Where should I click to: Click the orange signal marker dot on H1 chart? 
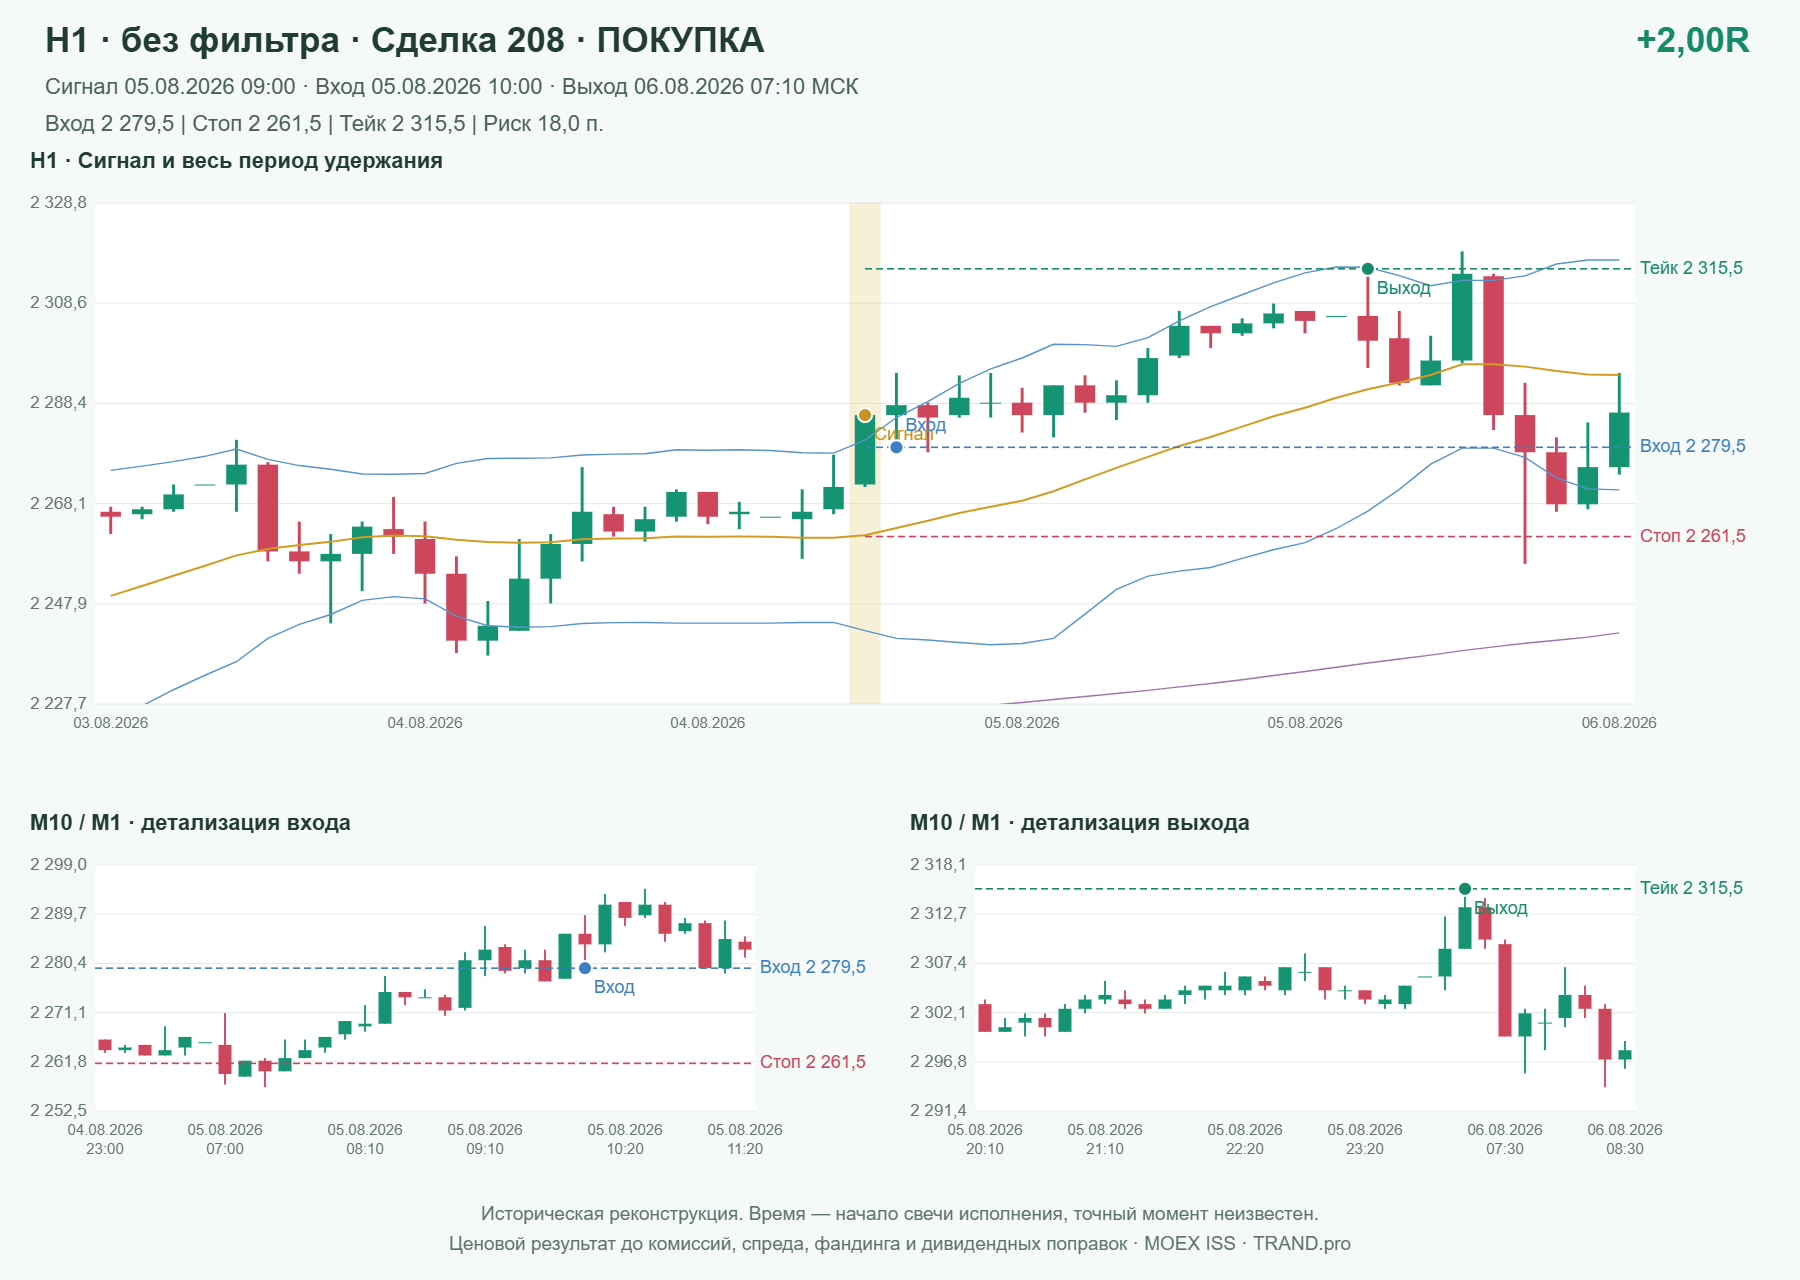865,415
